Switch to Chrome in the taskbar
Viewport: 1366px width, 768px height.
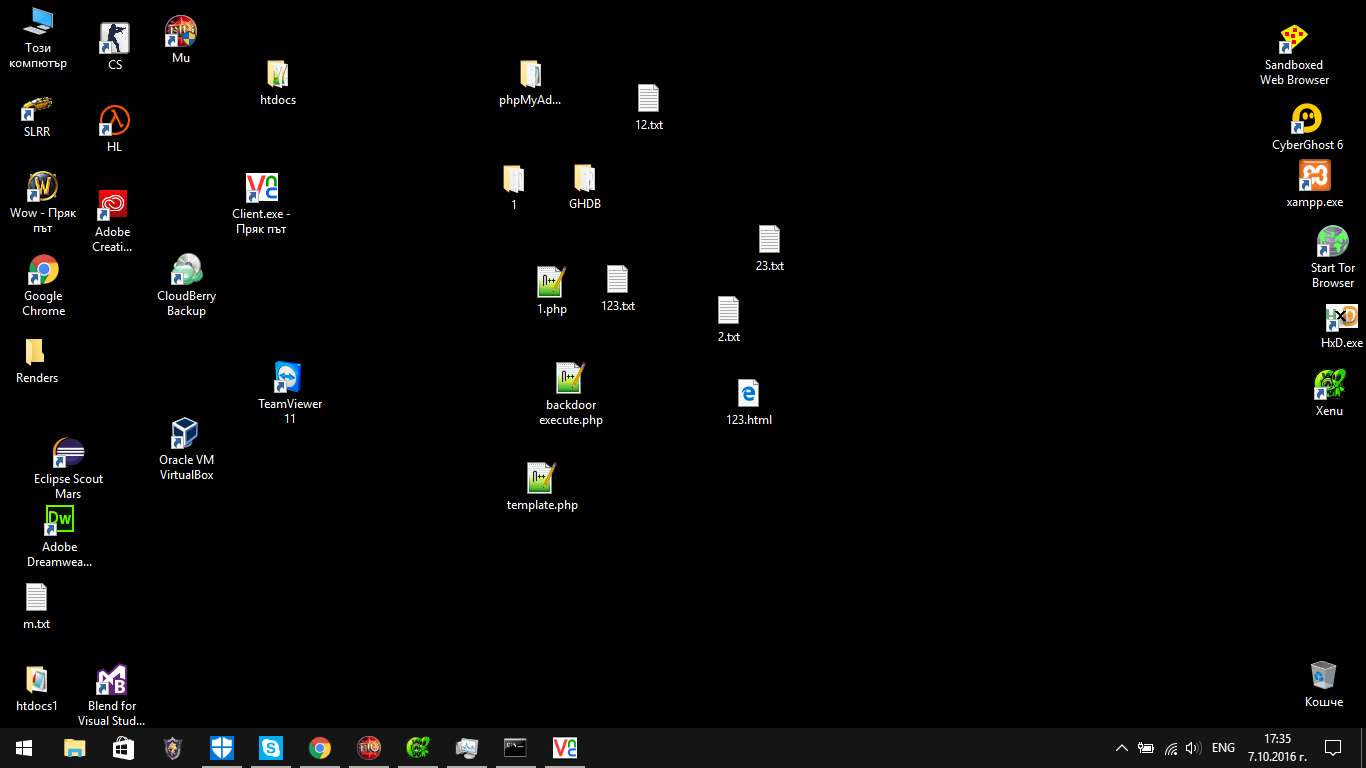pos(319,748)
